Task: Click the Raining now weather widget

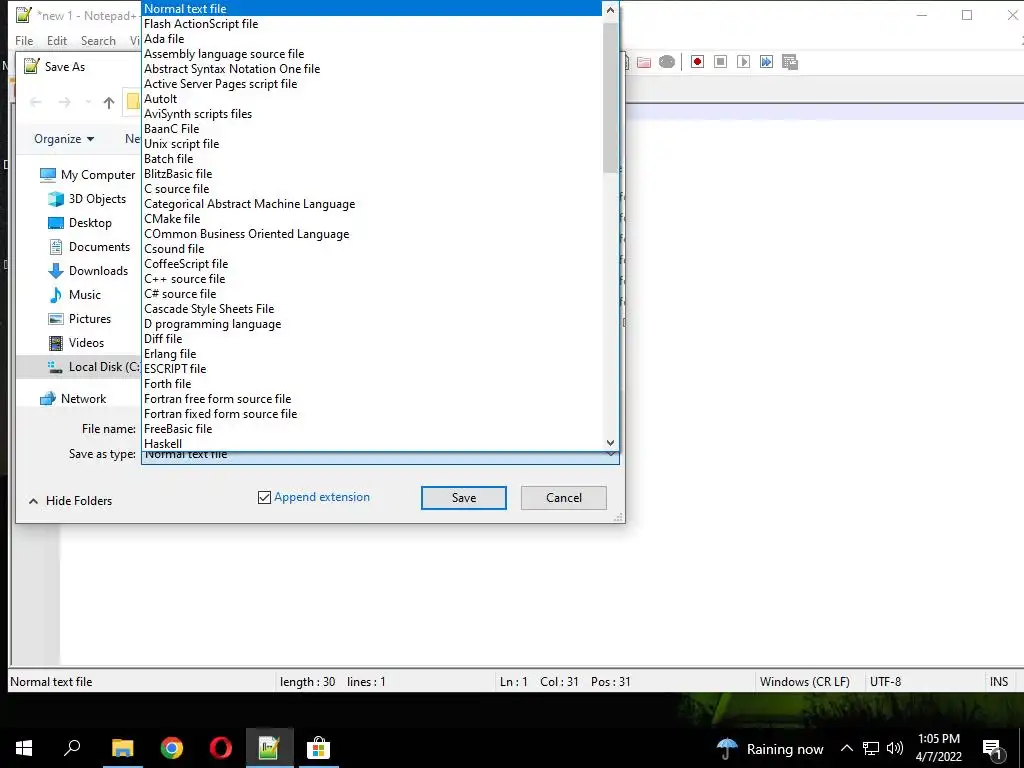Action: coord(771,749)
